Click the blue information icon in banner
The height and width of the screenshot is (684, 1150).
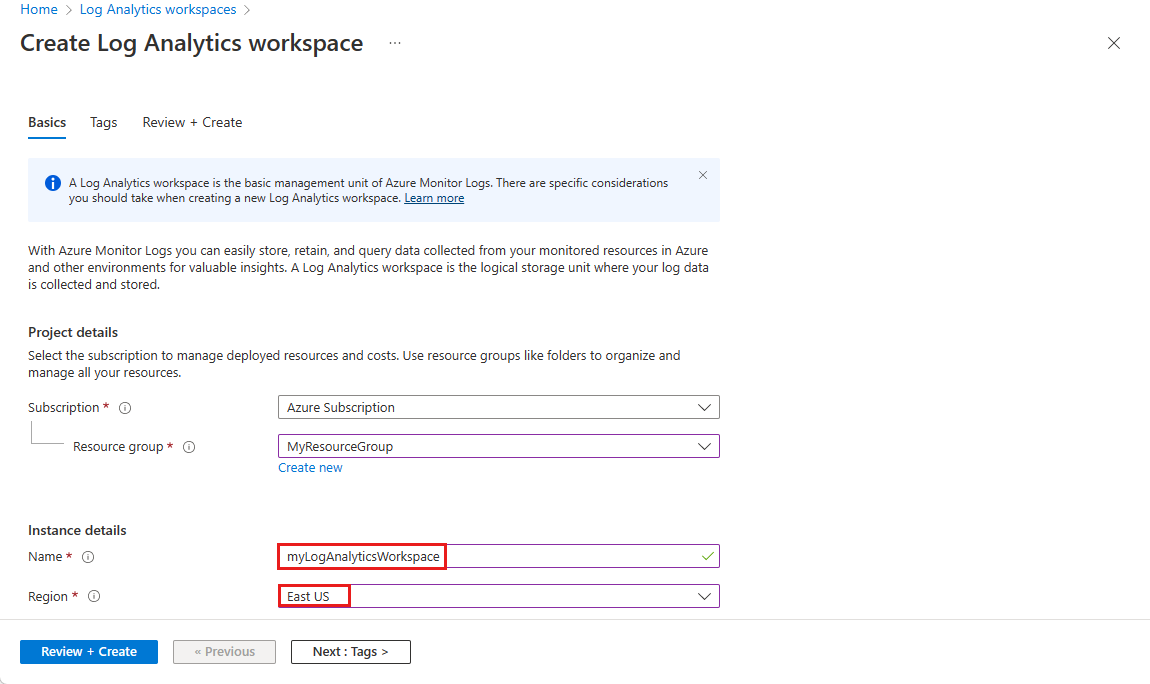click(x=53, y=183)
